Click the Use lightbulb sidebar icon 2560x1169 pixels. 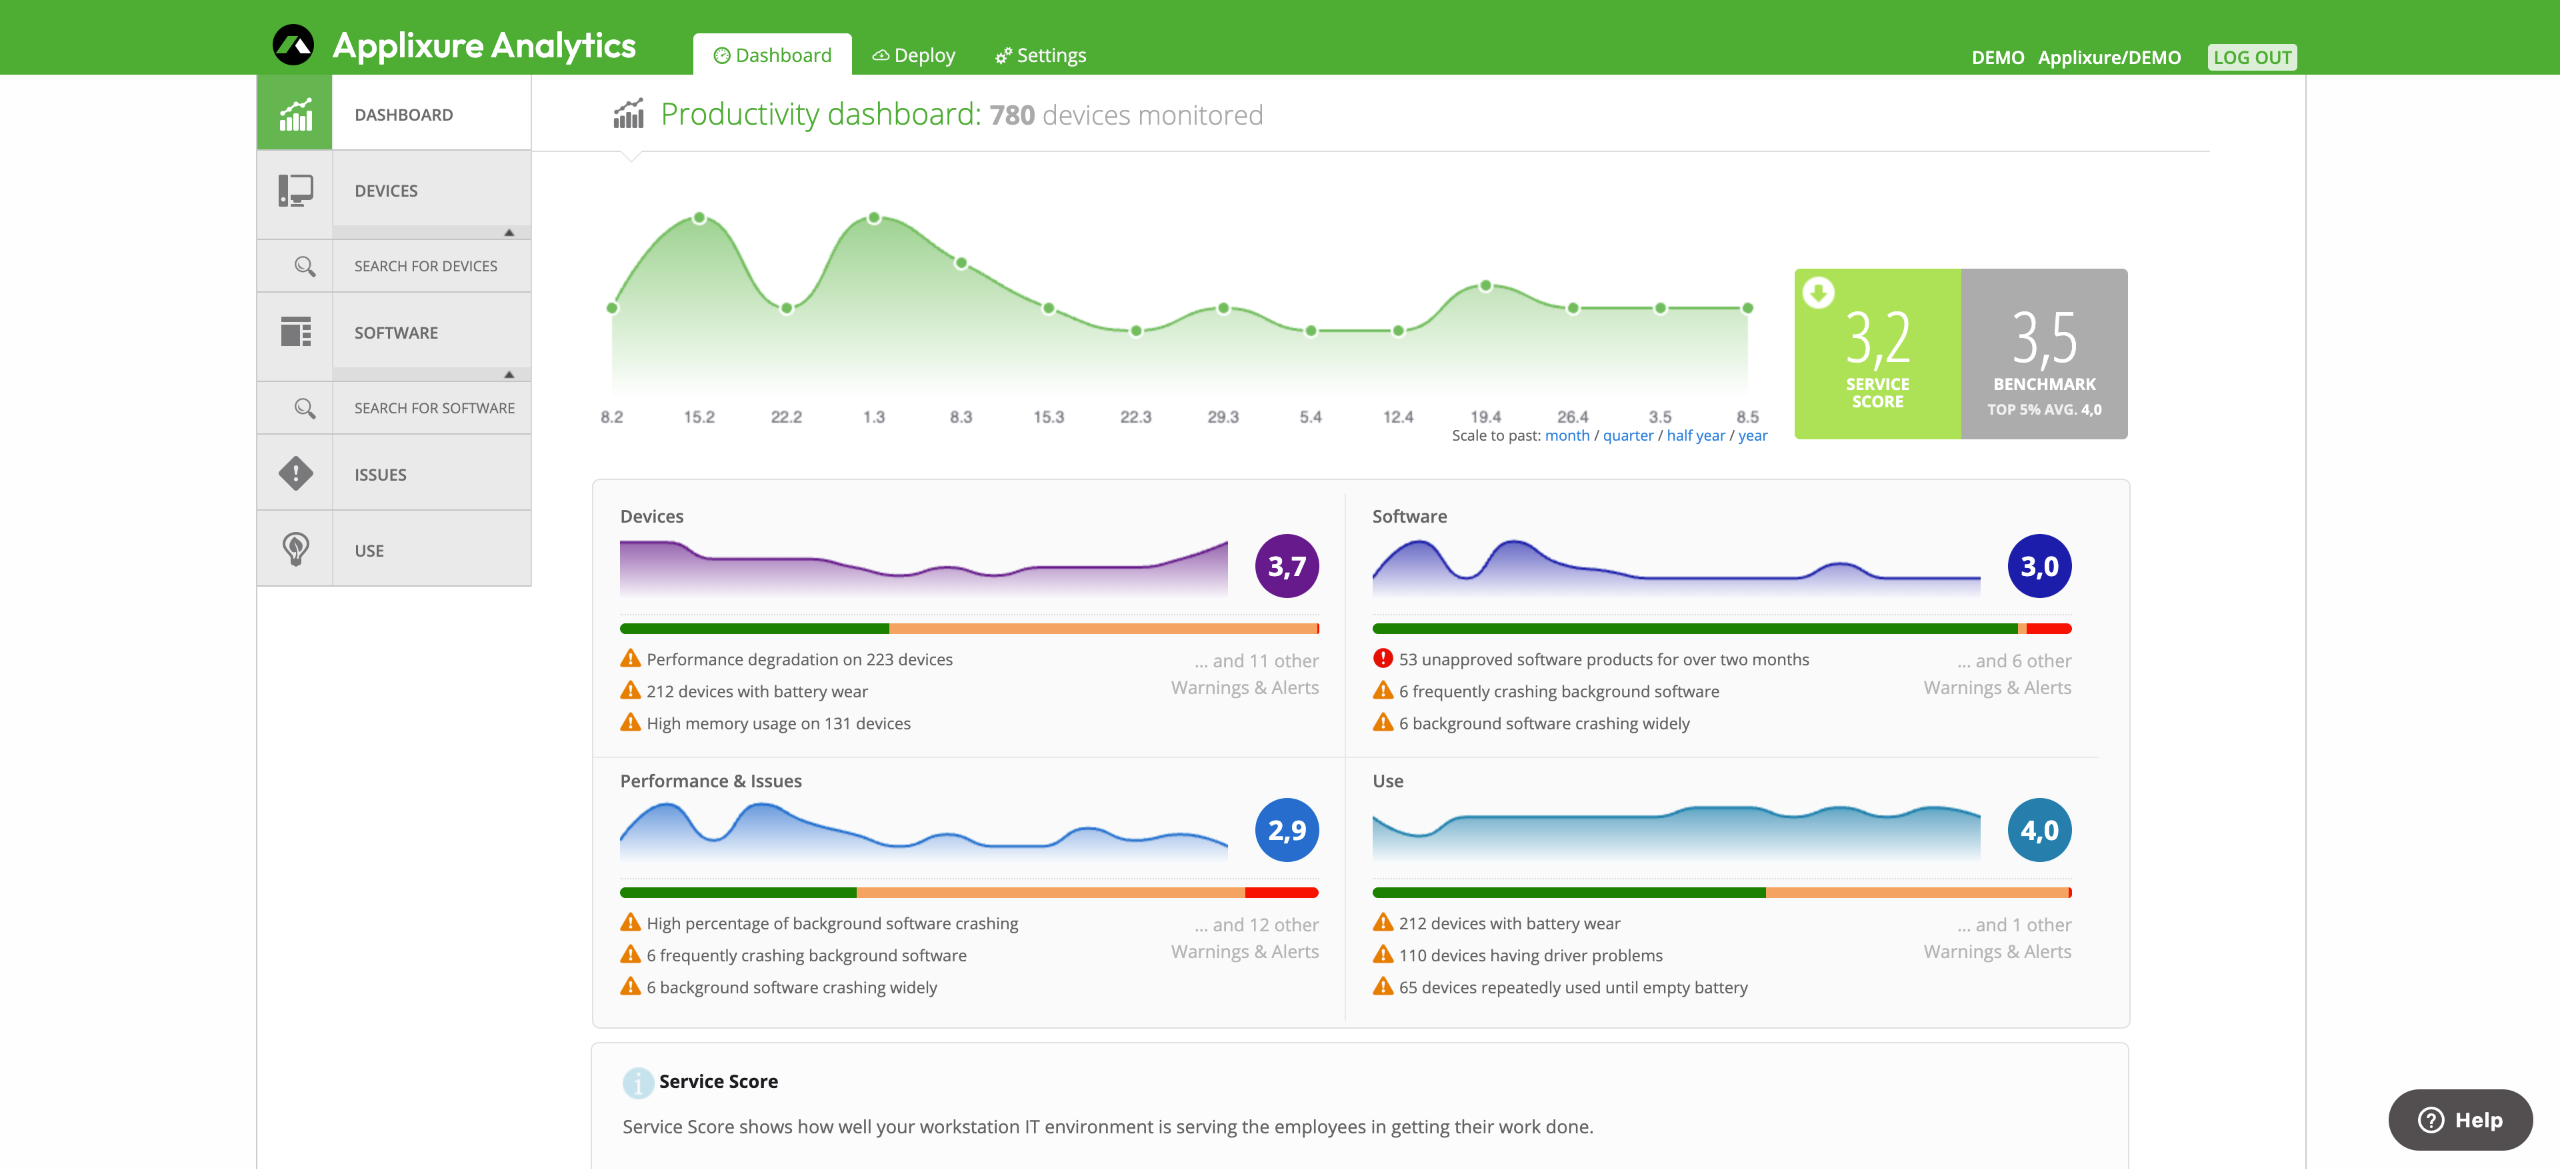[295, 549]
